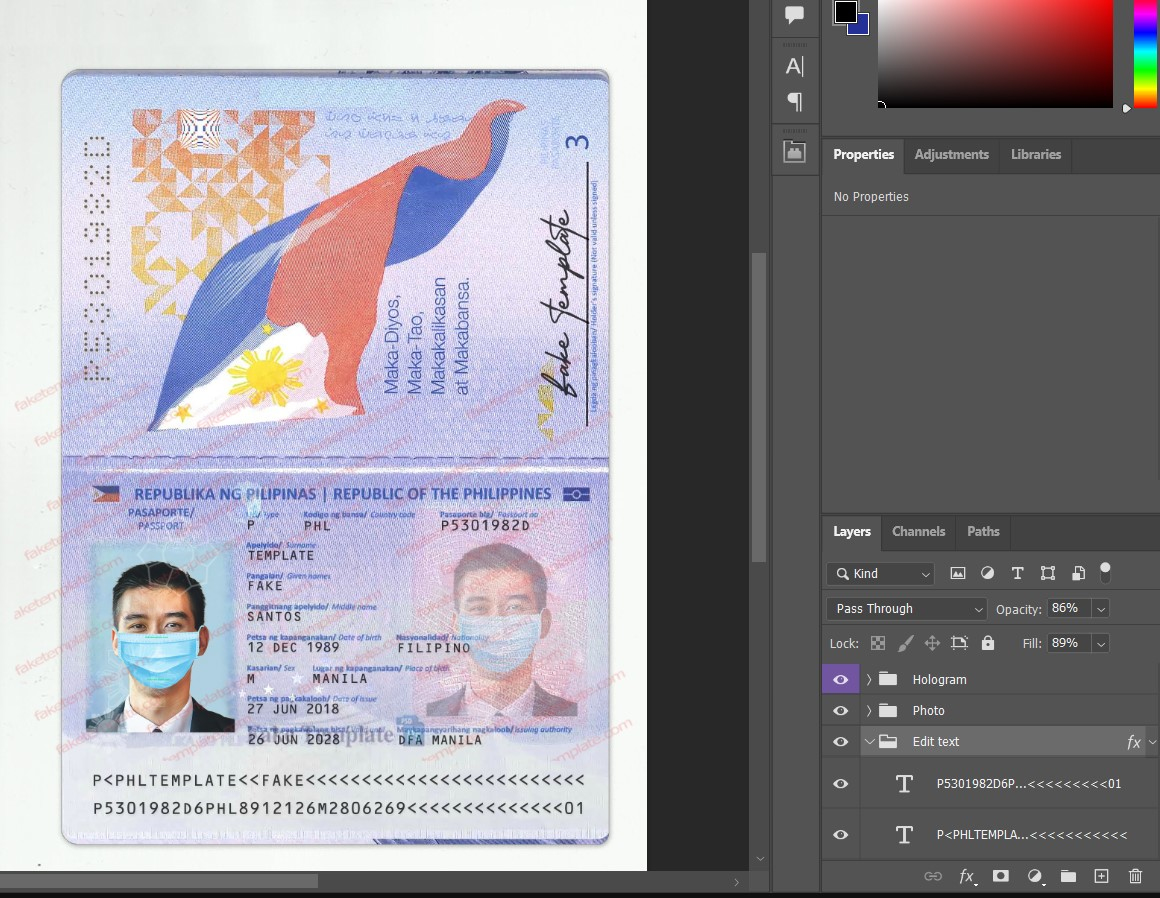The image size is (1160, 898).
Task: Click the shape layers filter icon
Action: [x=1047, y=573]
